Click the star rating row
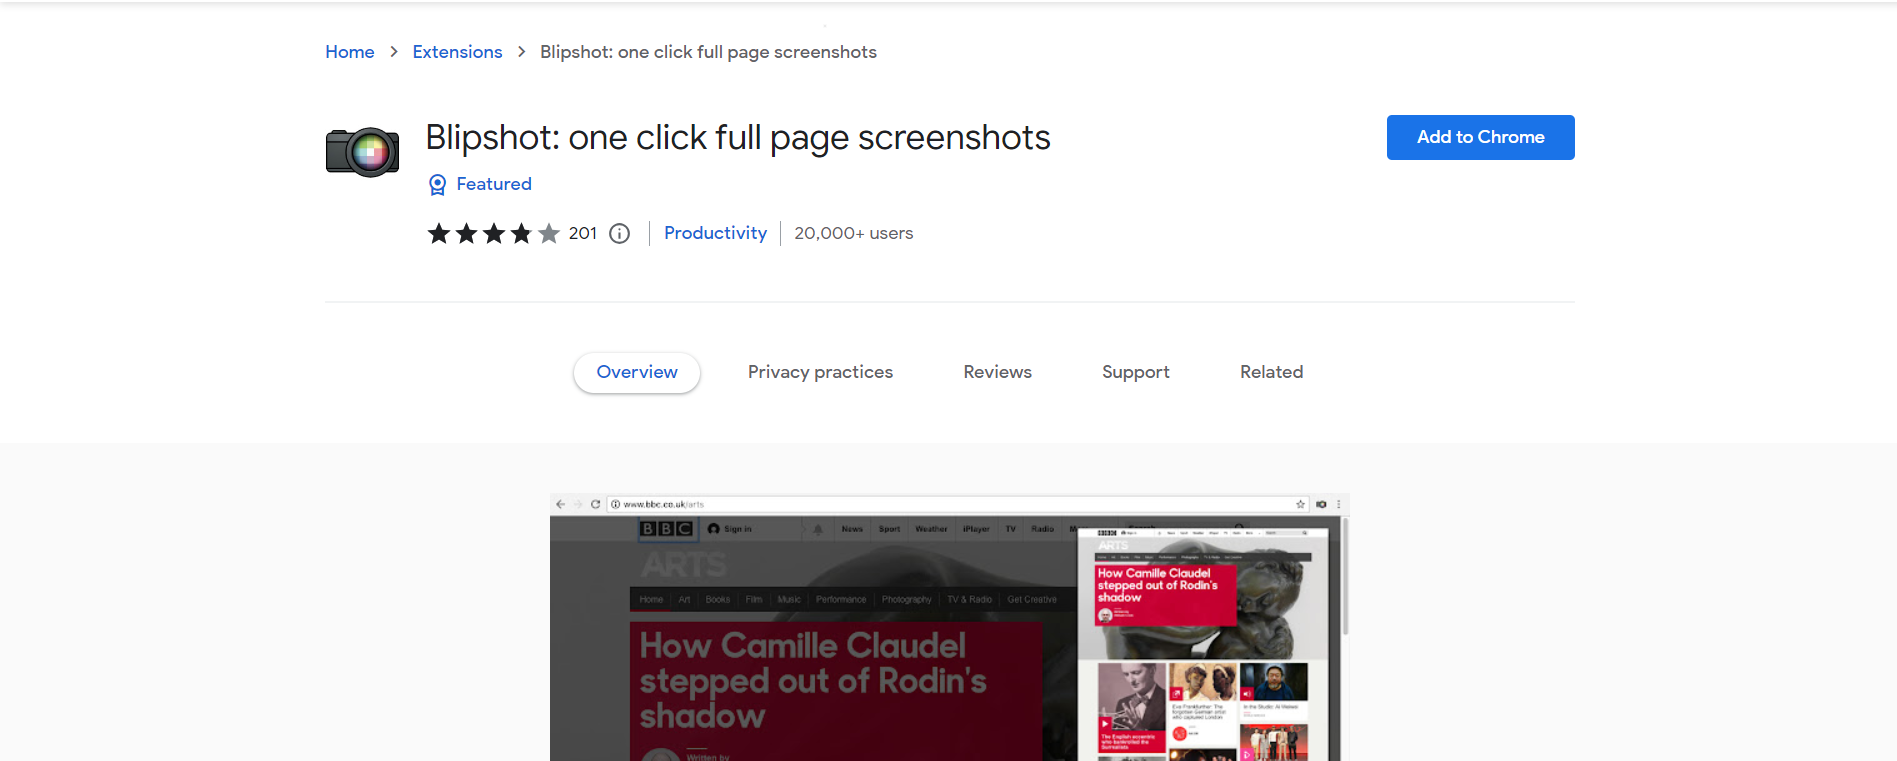The image size is (1897, 761). point(493,234)
